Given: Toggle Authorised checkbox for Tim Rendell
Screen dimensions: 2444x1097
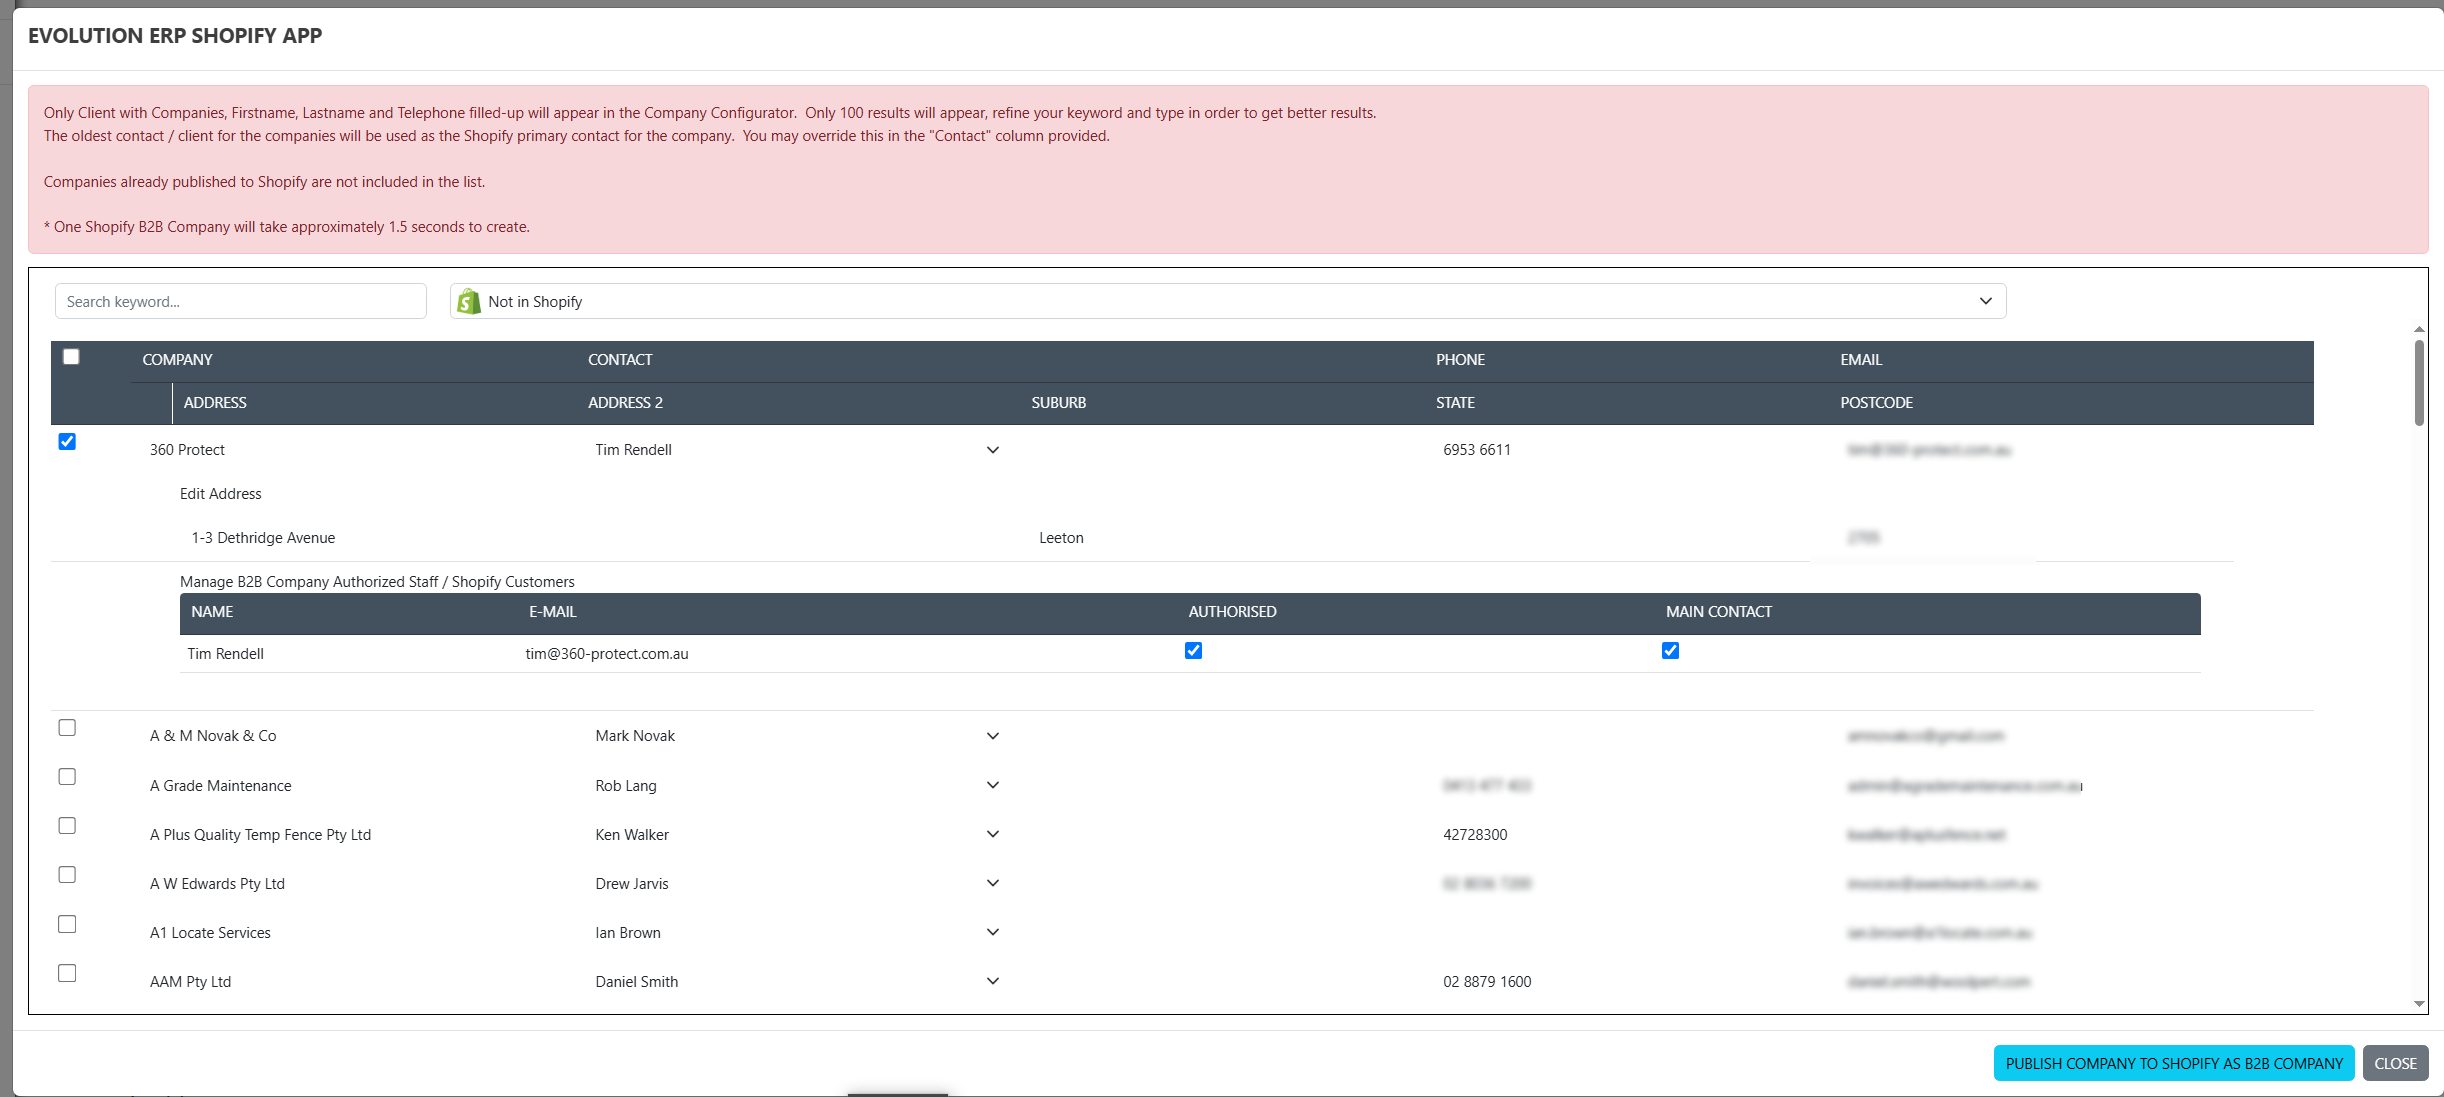Looking at the screenshot, I should tap(1193, 651).
